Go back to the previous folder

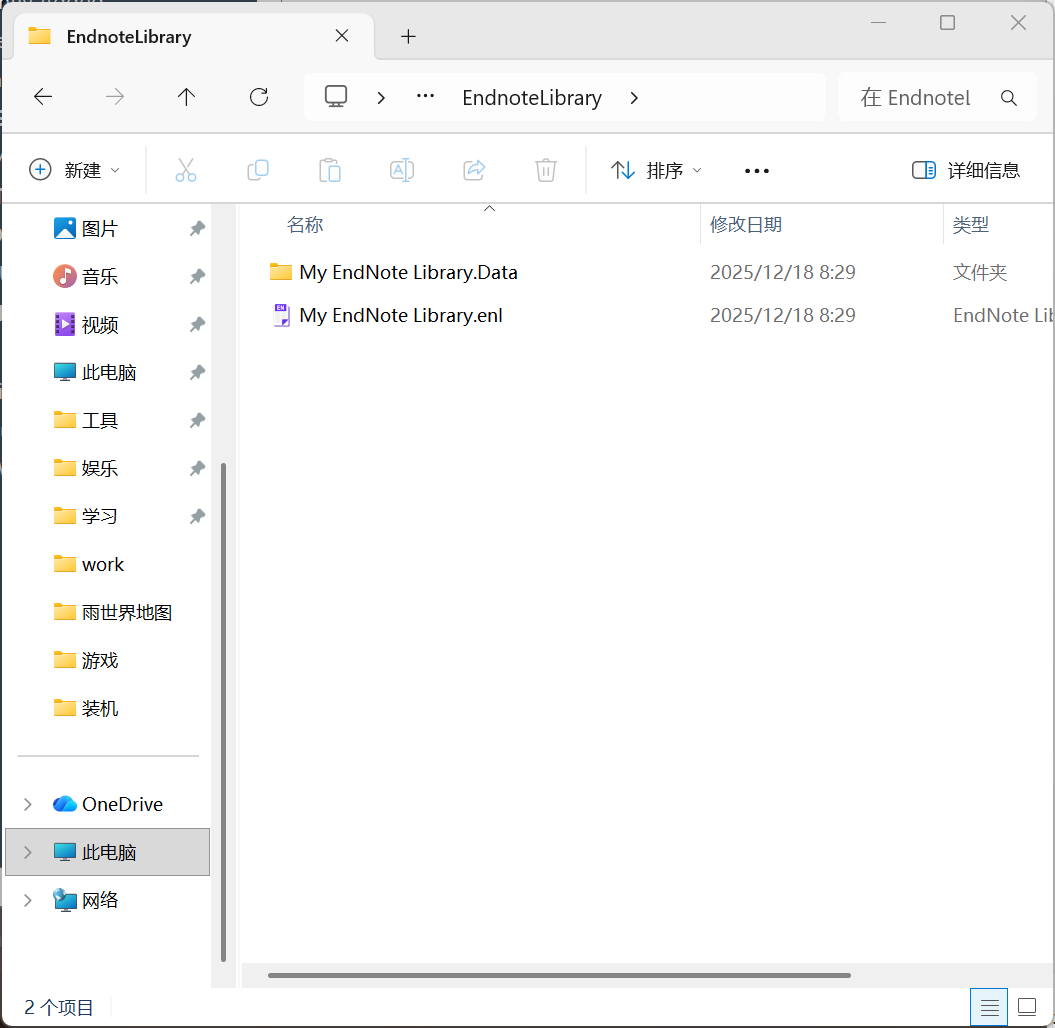(43, 97)
